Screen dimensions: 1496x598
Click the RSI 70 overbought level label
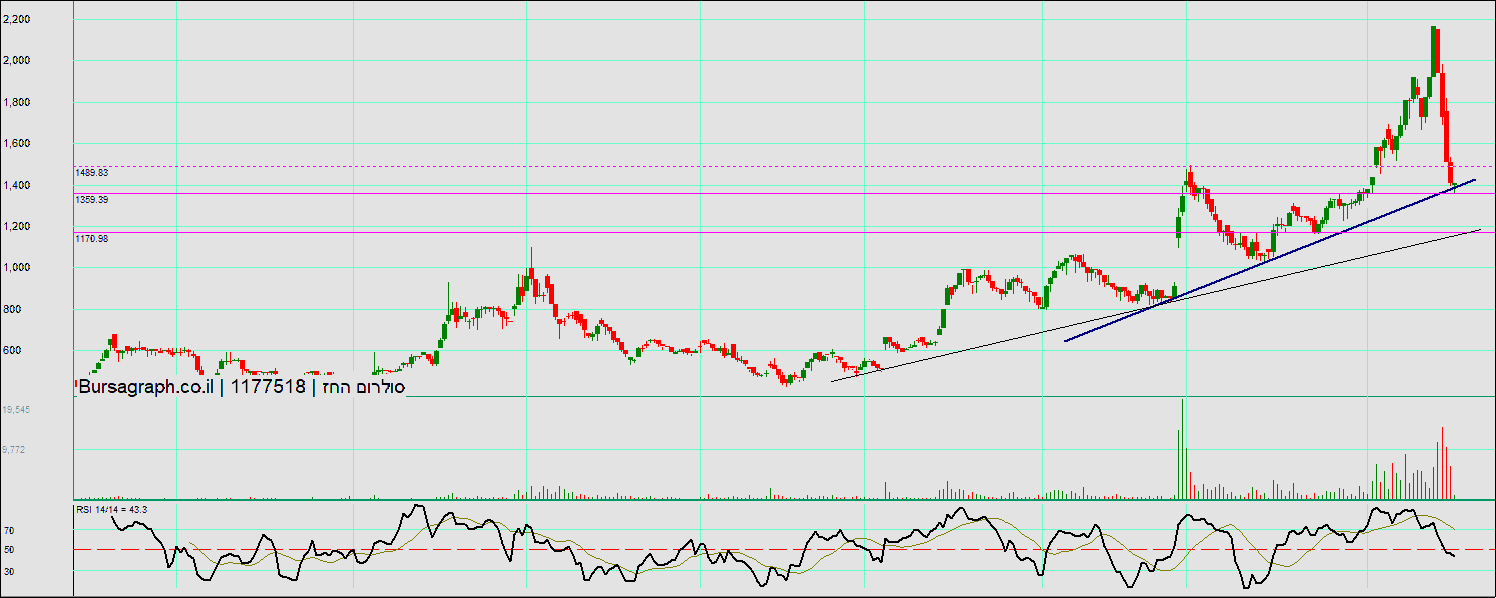coord(9,530)
